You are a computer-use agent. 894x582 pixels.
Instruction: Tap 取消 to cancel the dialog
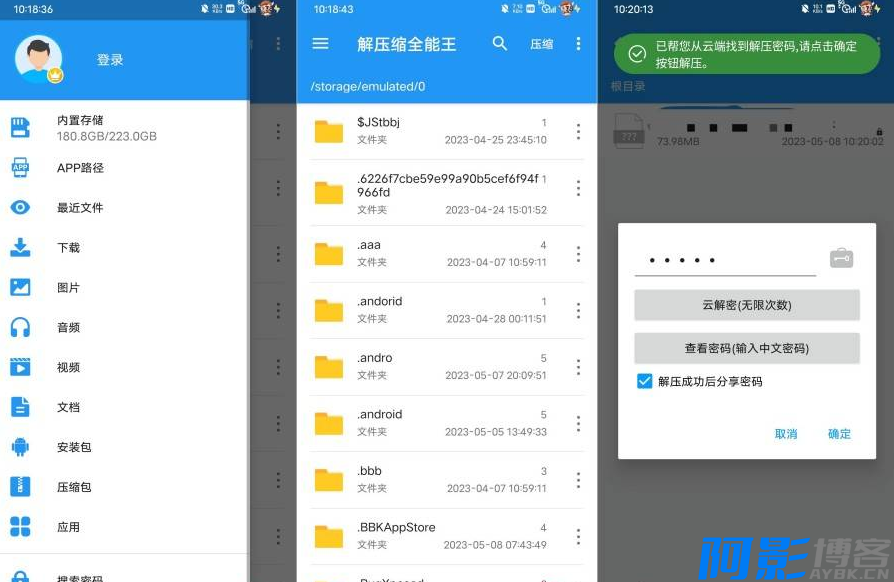[x=786, y=434]
